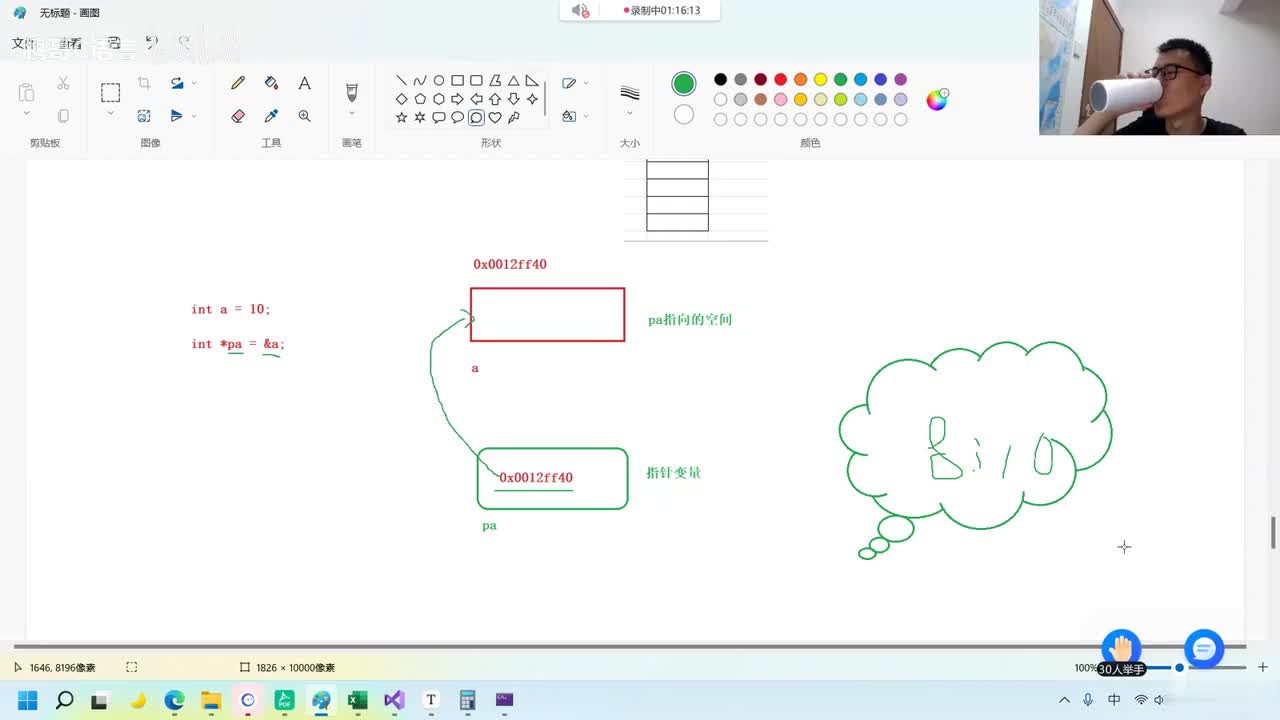Click the Undo arrow
The image size is (1280, 720).
pos(151,43)
